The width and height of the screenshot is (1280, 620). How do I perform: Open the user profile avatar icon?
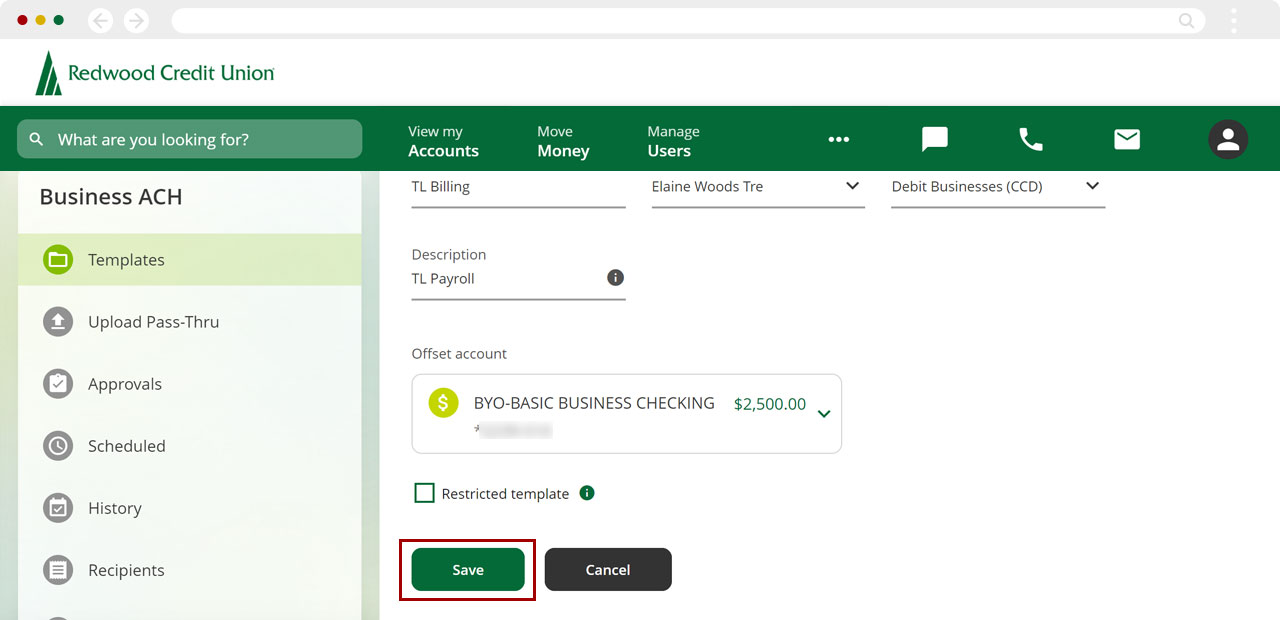(1228, 139)
